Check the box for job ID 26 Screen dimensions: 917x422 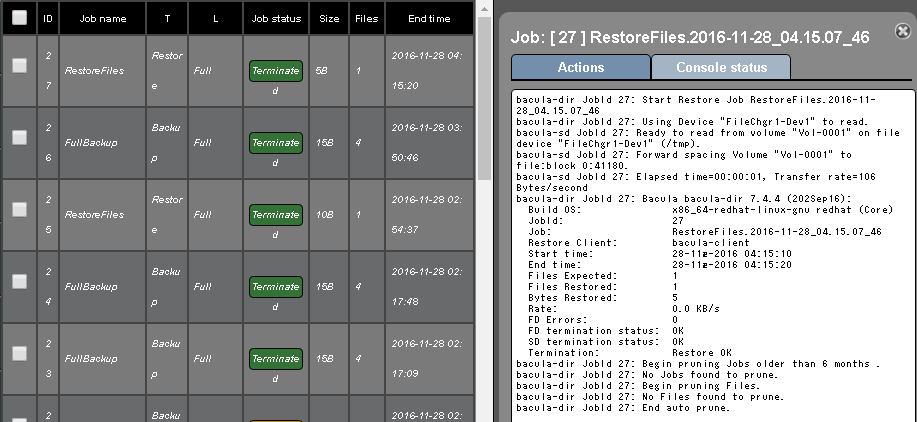(19, 137)
